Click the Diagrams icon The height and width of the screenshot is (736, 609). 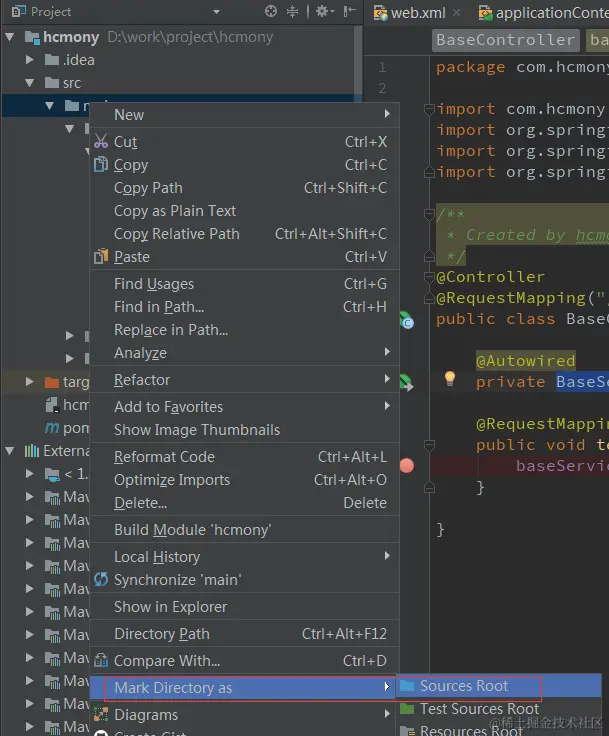tap(101, 714)
